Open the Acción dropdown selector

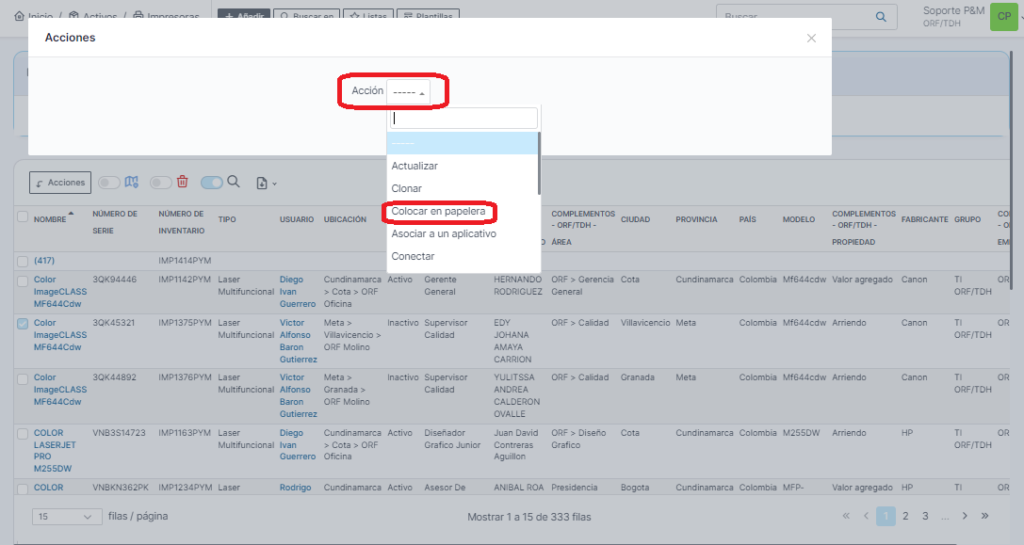tap(408, 91)
